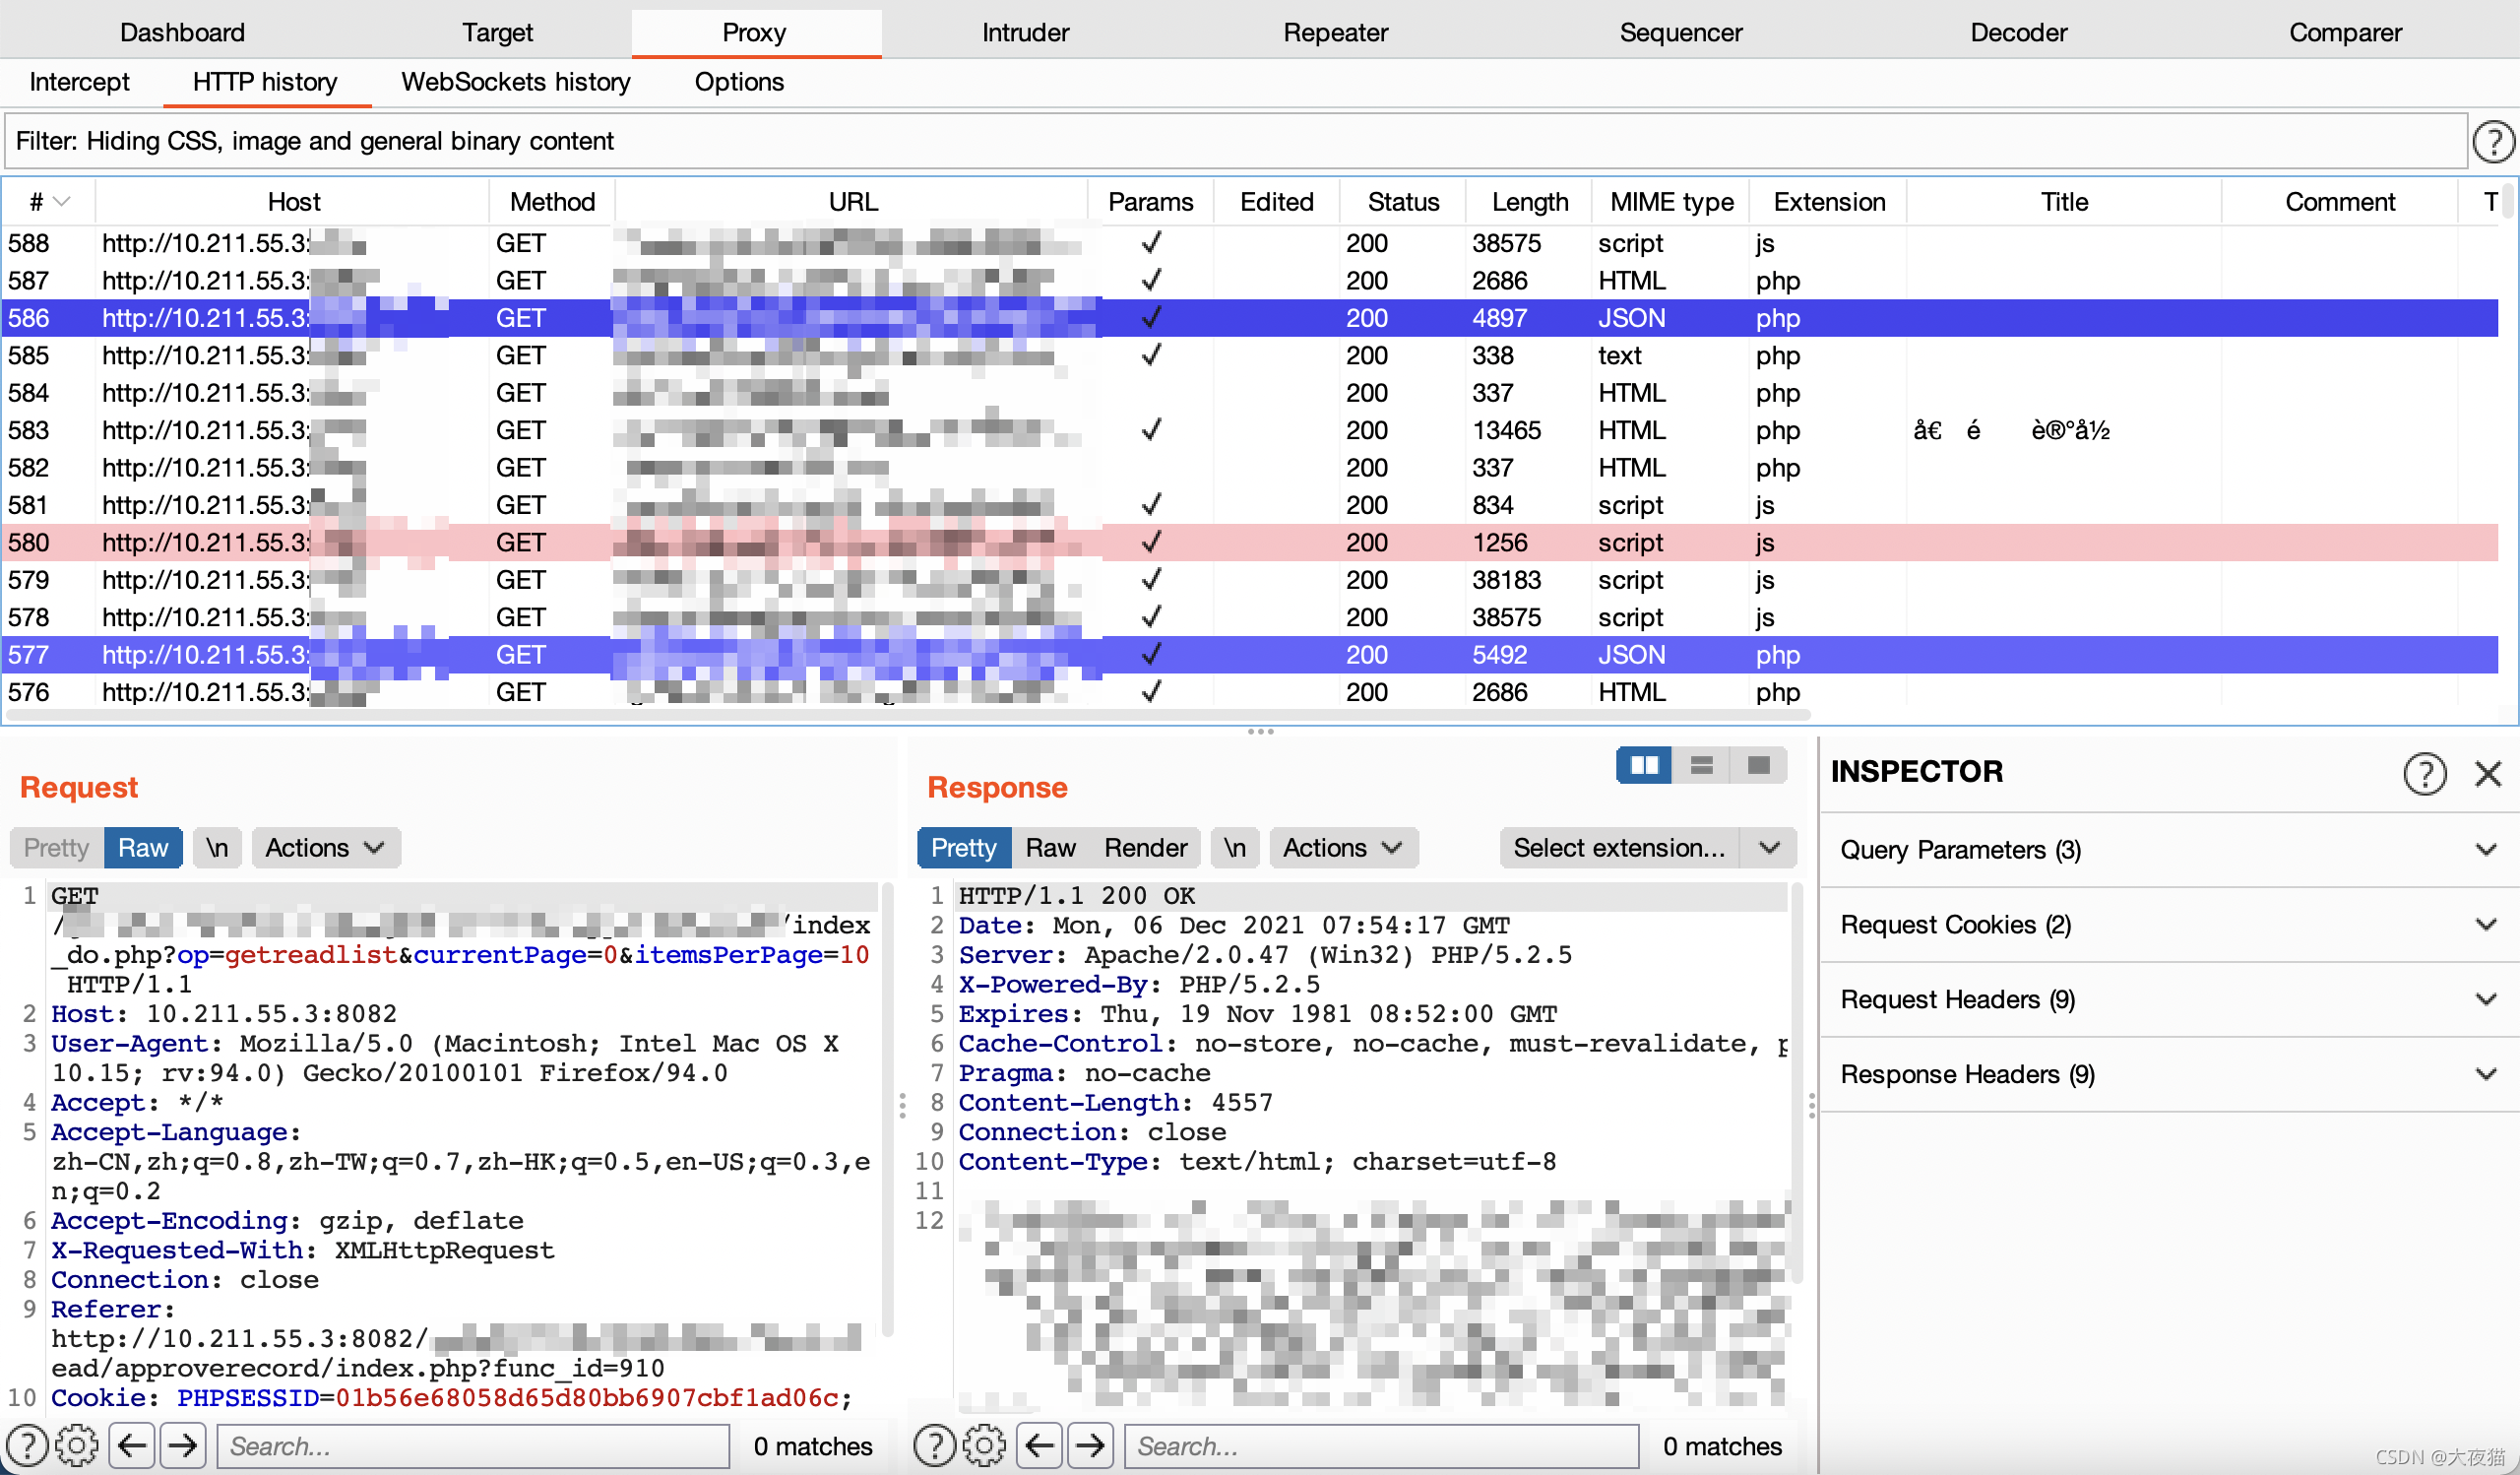Click the Response search input field
2520x1475 pixels.
[x=1380, y=1446]
